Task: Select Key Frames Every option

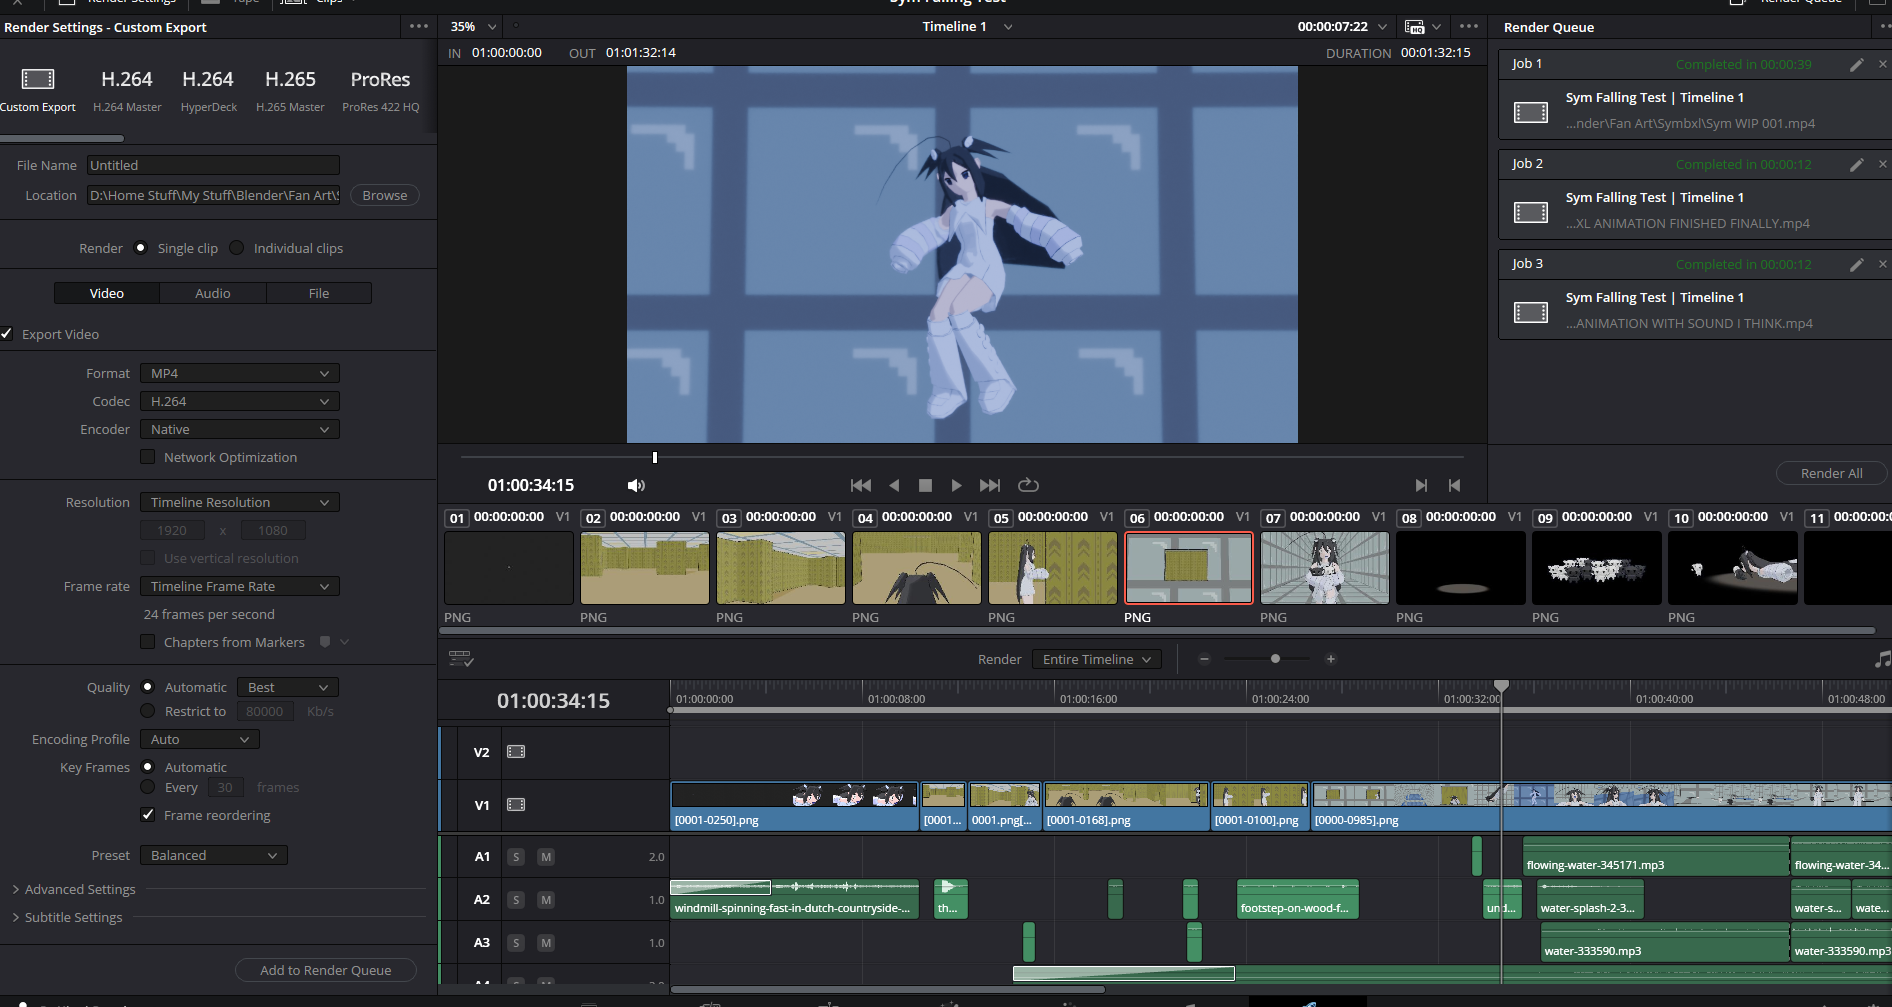Action: point(148,787)
